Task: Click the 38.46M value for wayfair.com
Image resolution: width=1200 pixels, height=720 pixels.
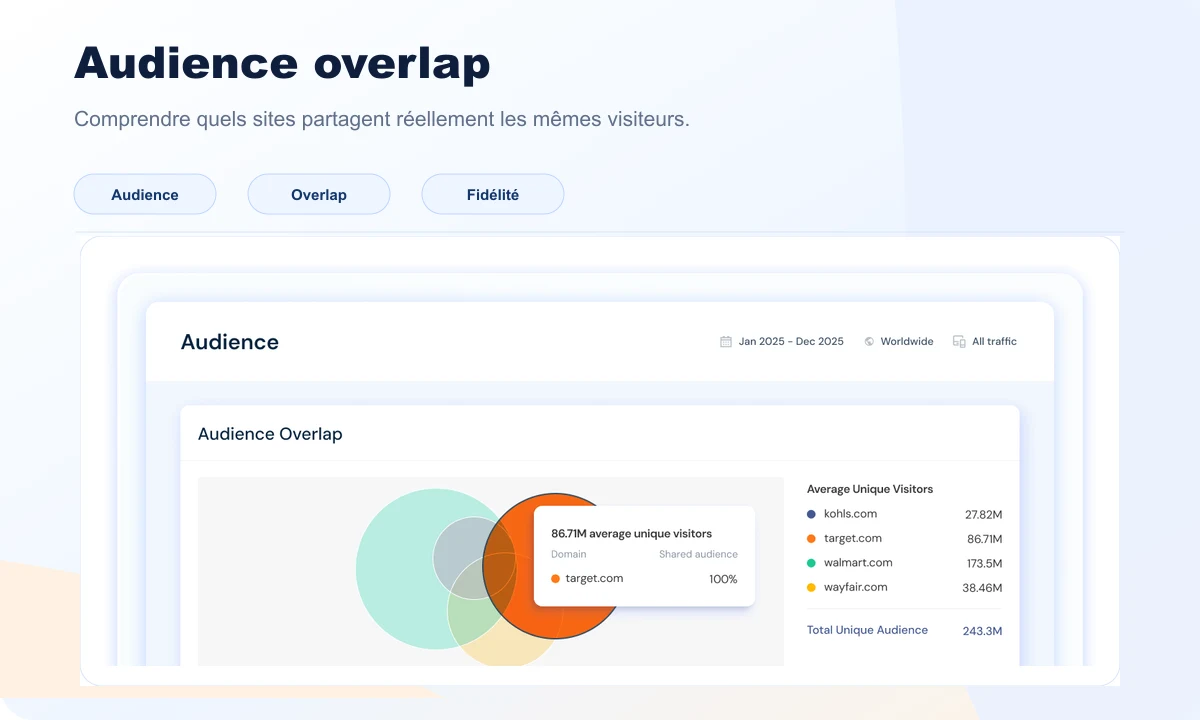Action: 982,588
